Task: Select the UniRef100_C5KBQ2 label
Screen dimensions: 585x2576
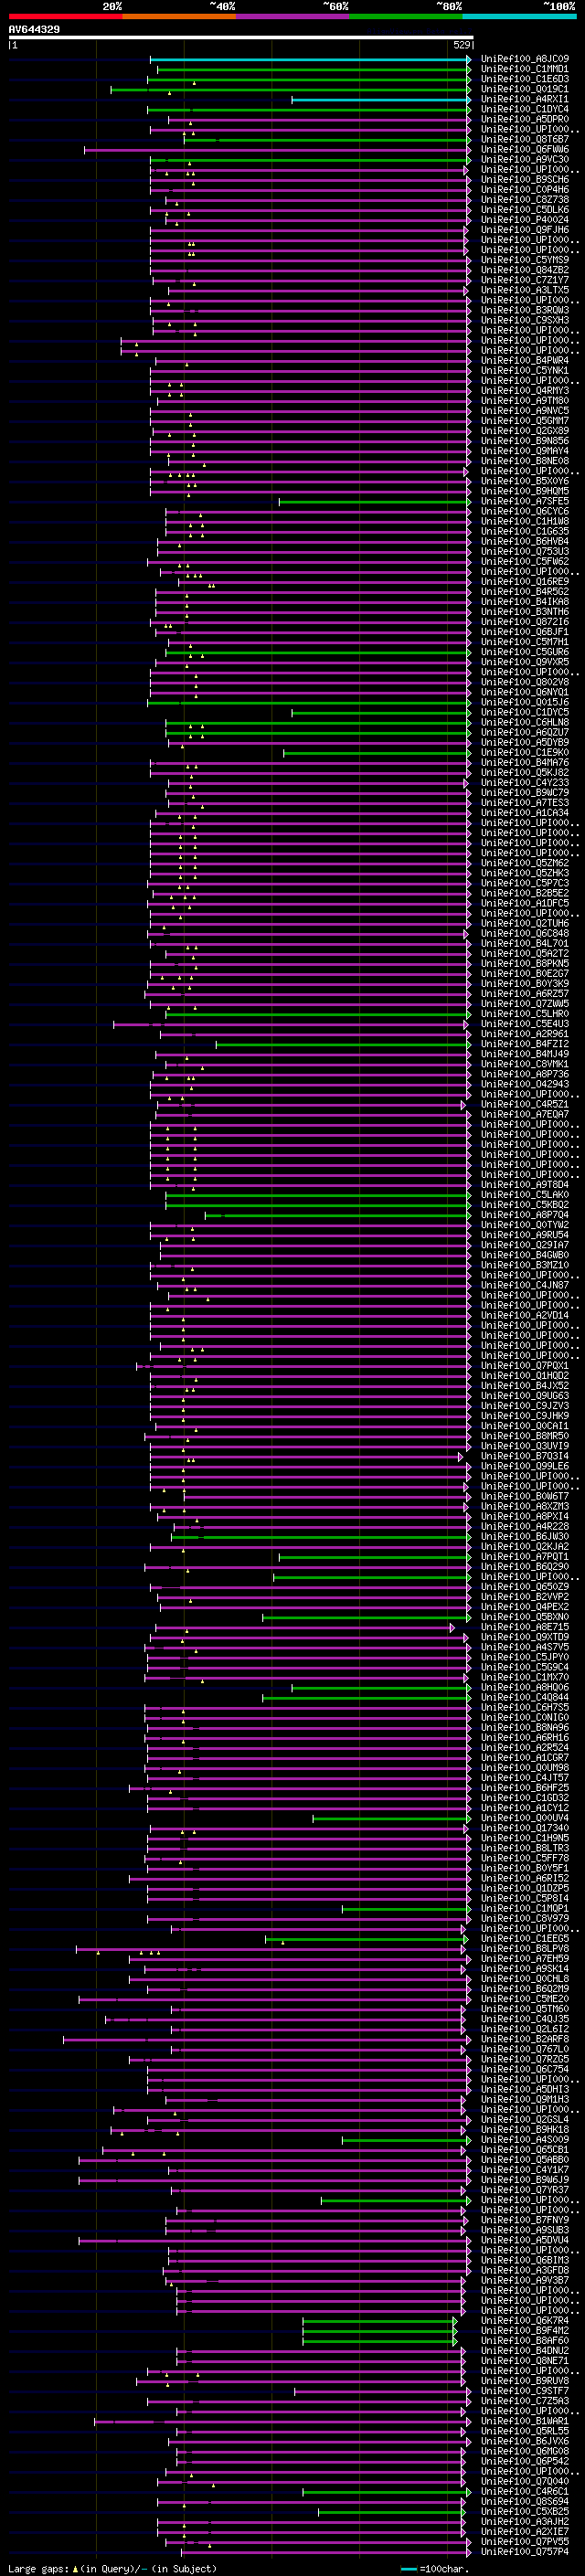Action: click(524, 1205)
